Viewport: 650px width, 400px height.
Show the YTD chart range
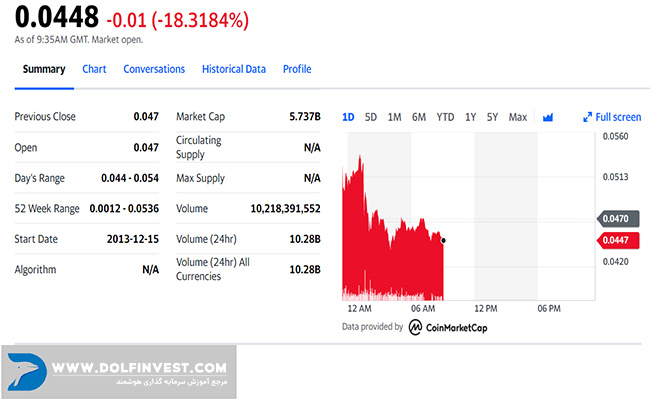(445, 117)
